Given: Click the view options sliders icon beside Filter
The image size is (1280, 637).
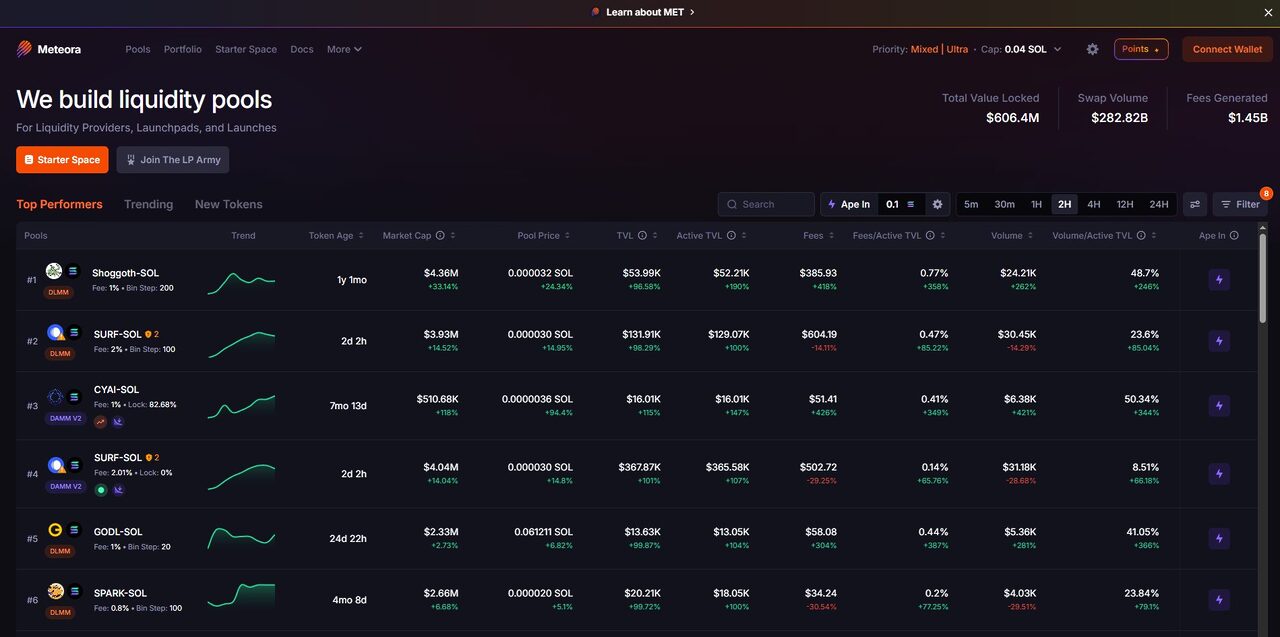Looking at the screenshot, I should pos(1194,204).
